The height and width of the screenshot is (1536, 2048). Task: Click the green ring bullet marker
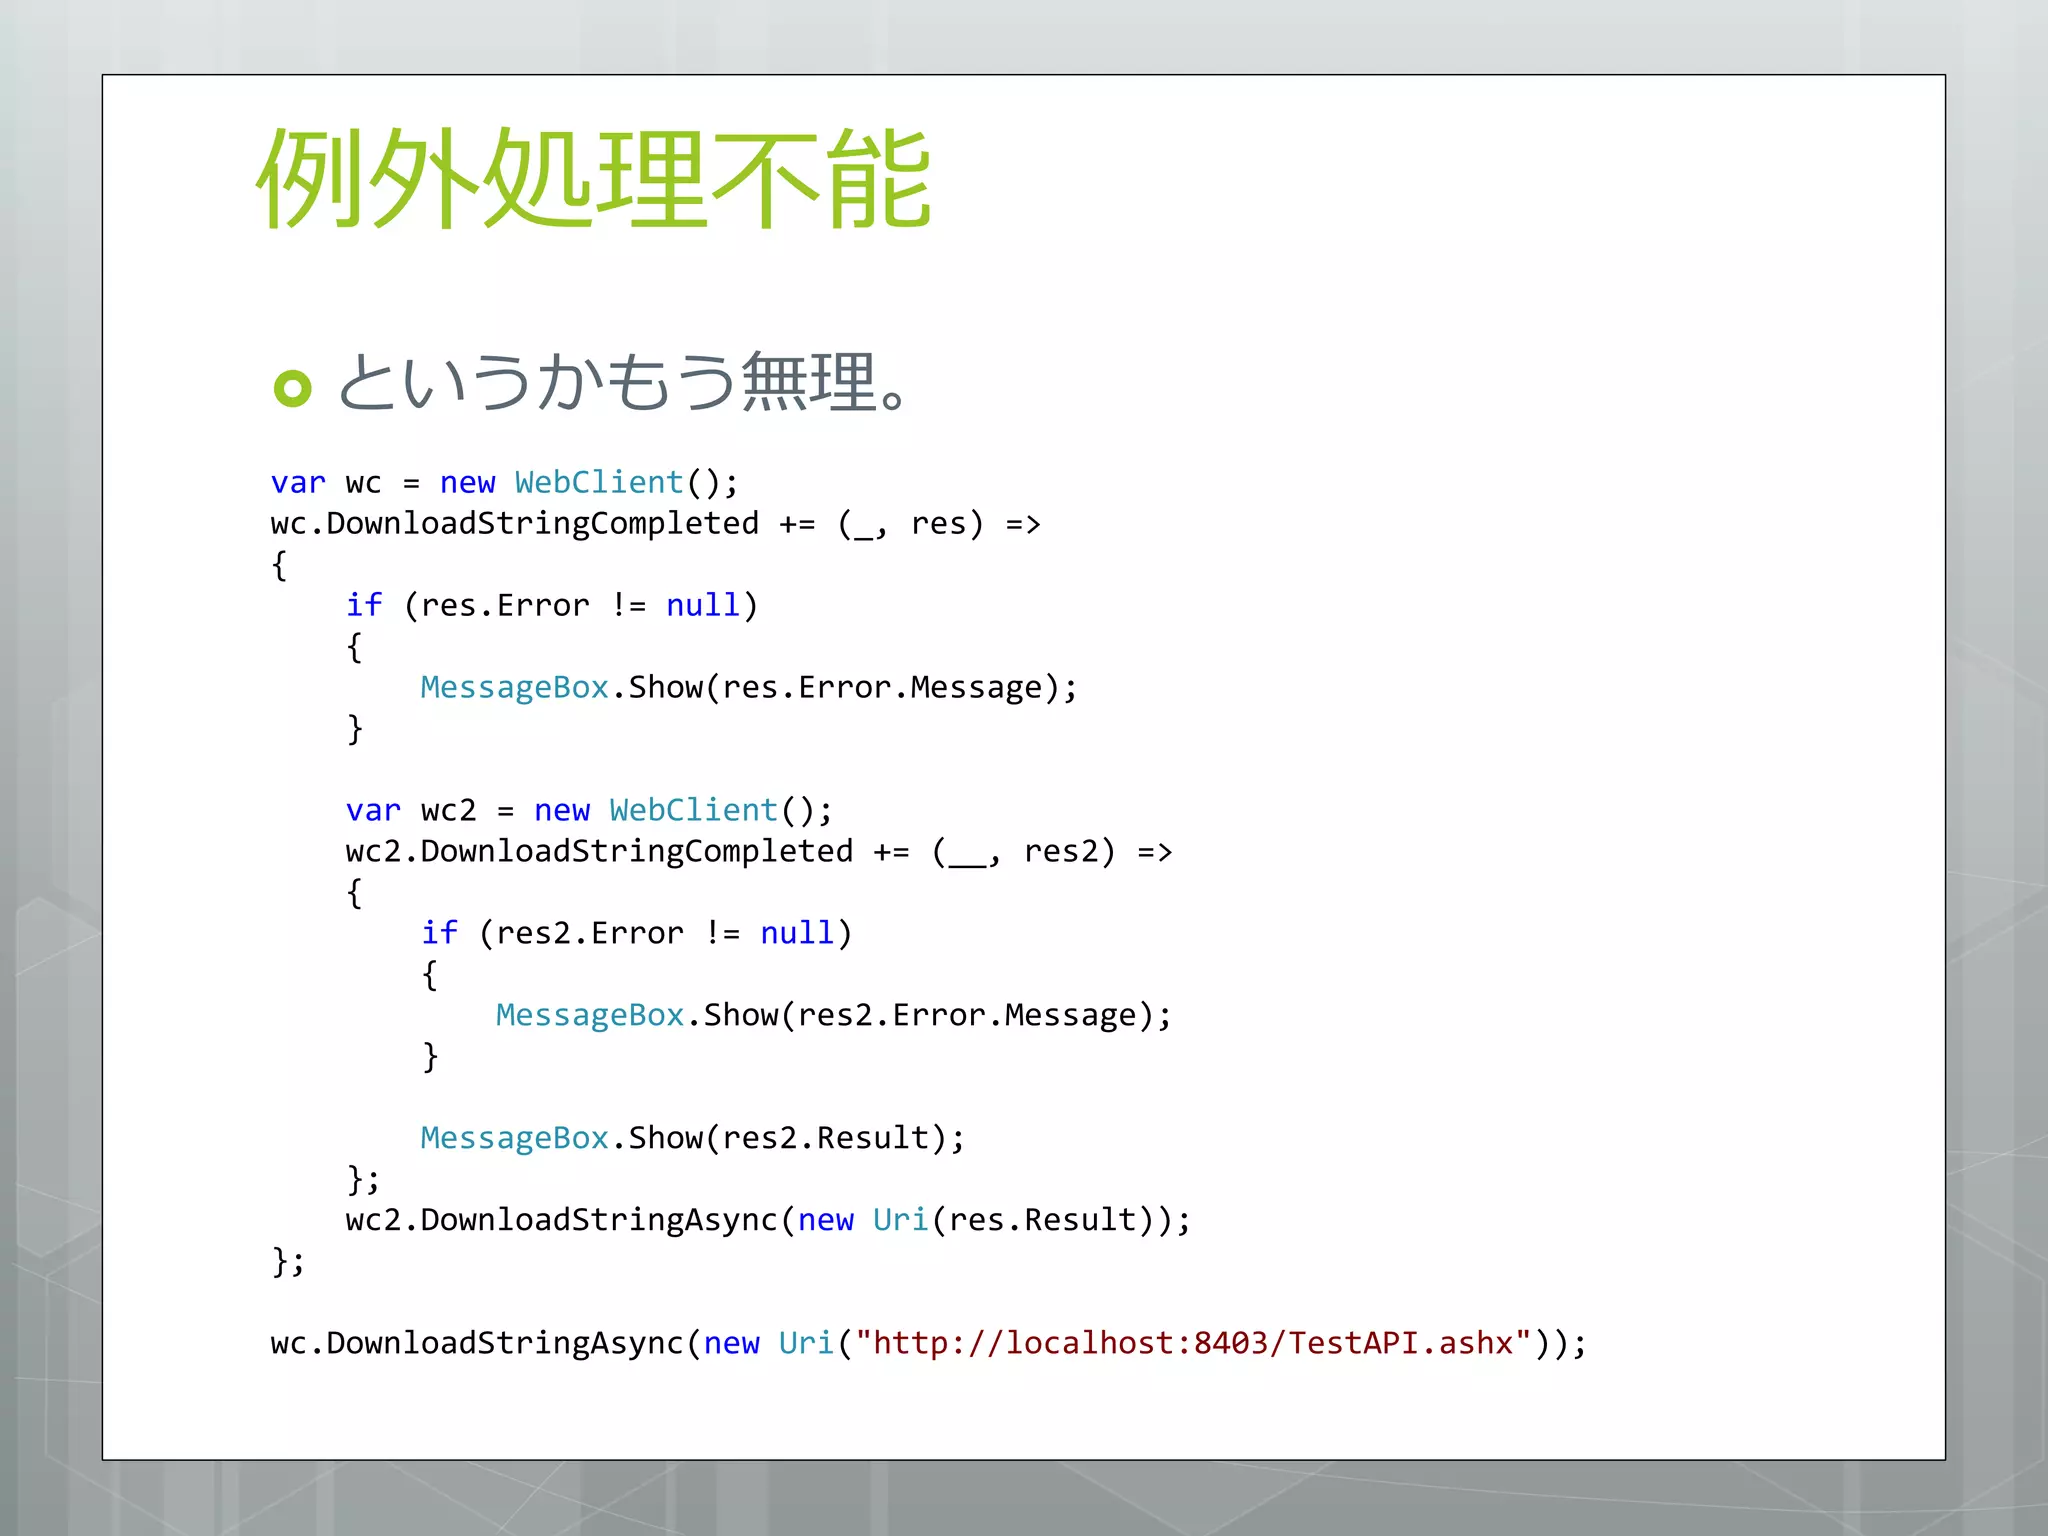coord(293,388)
